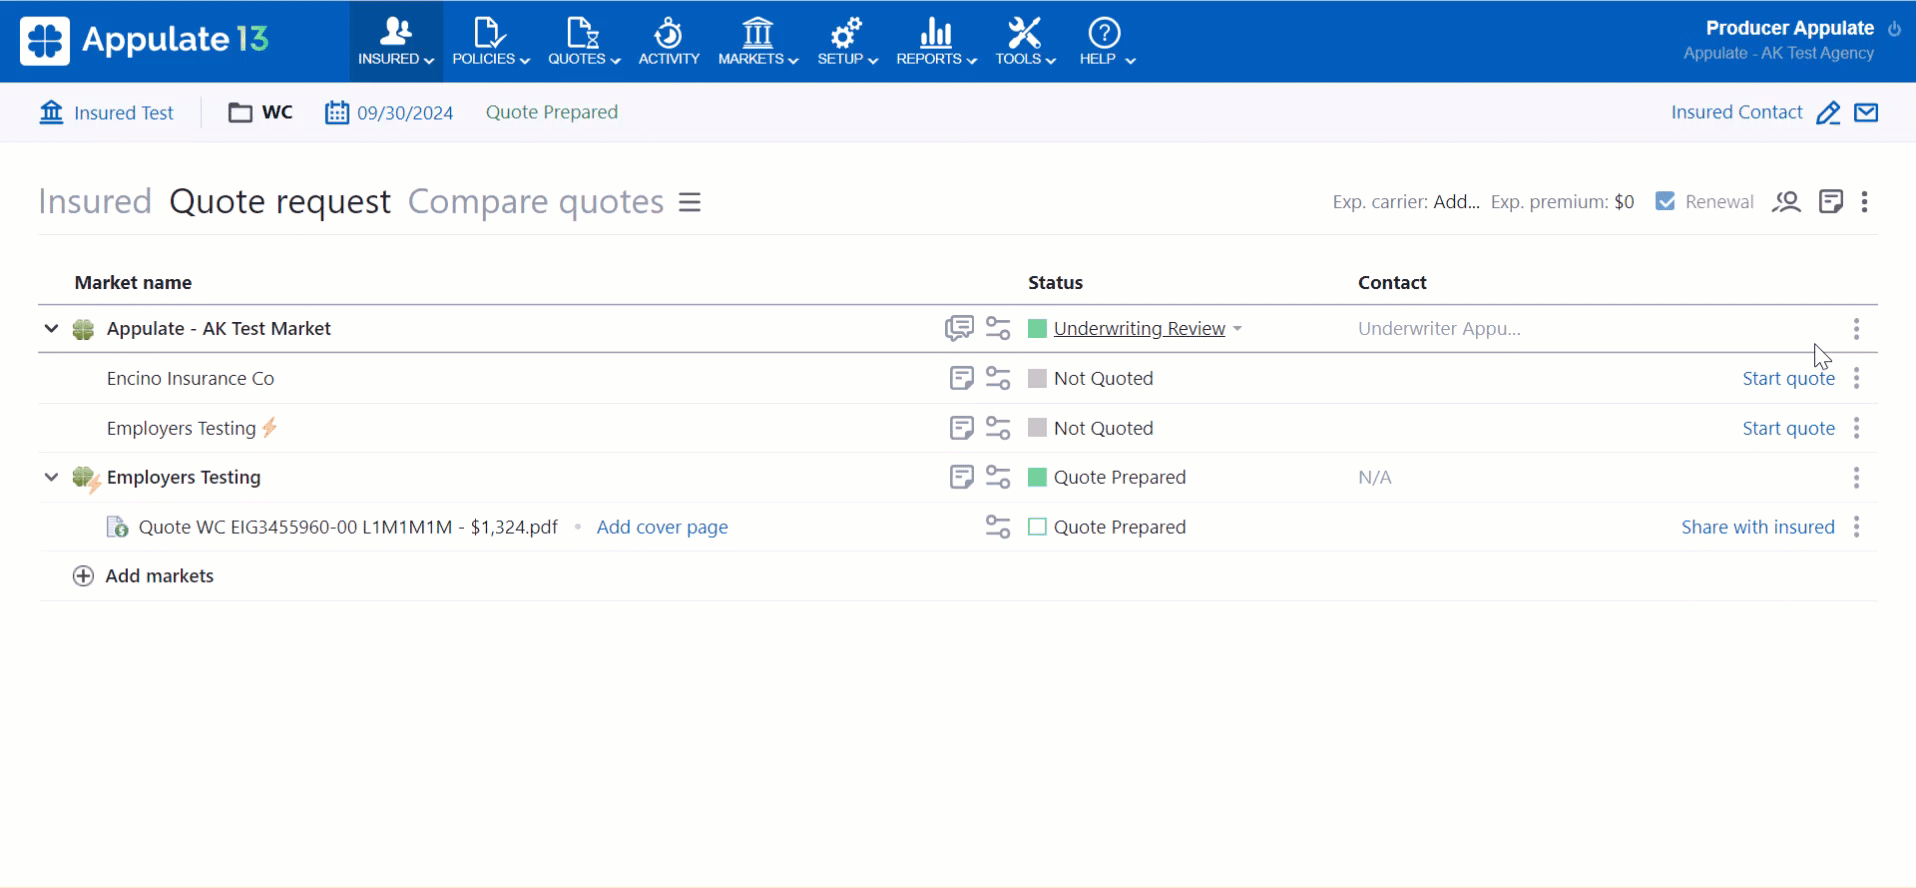Click the expected carrier Add... value
Screen dimensions: 1916x888
click(x=1456, y=202)
